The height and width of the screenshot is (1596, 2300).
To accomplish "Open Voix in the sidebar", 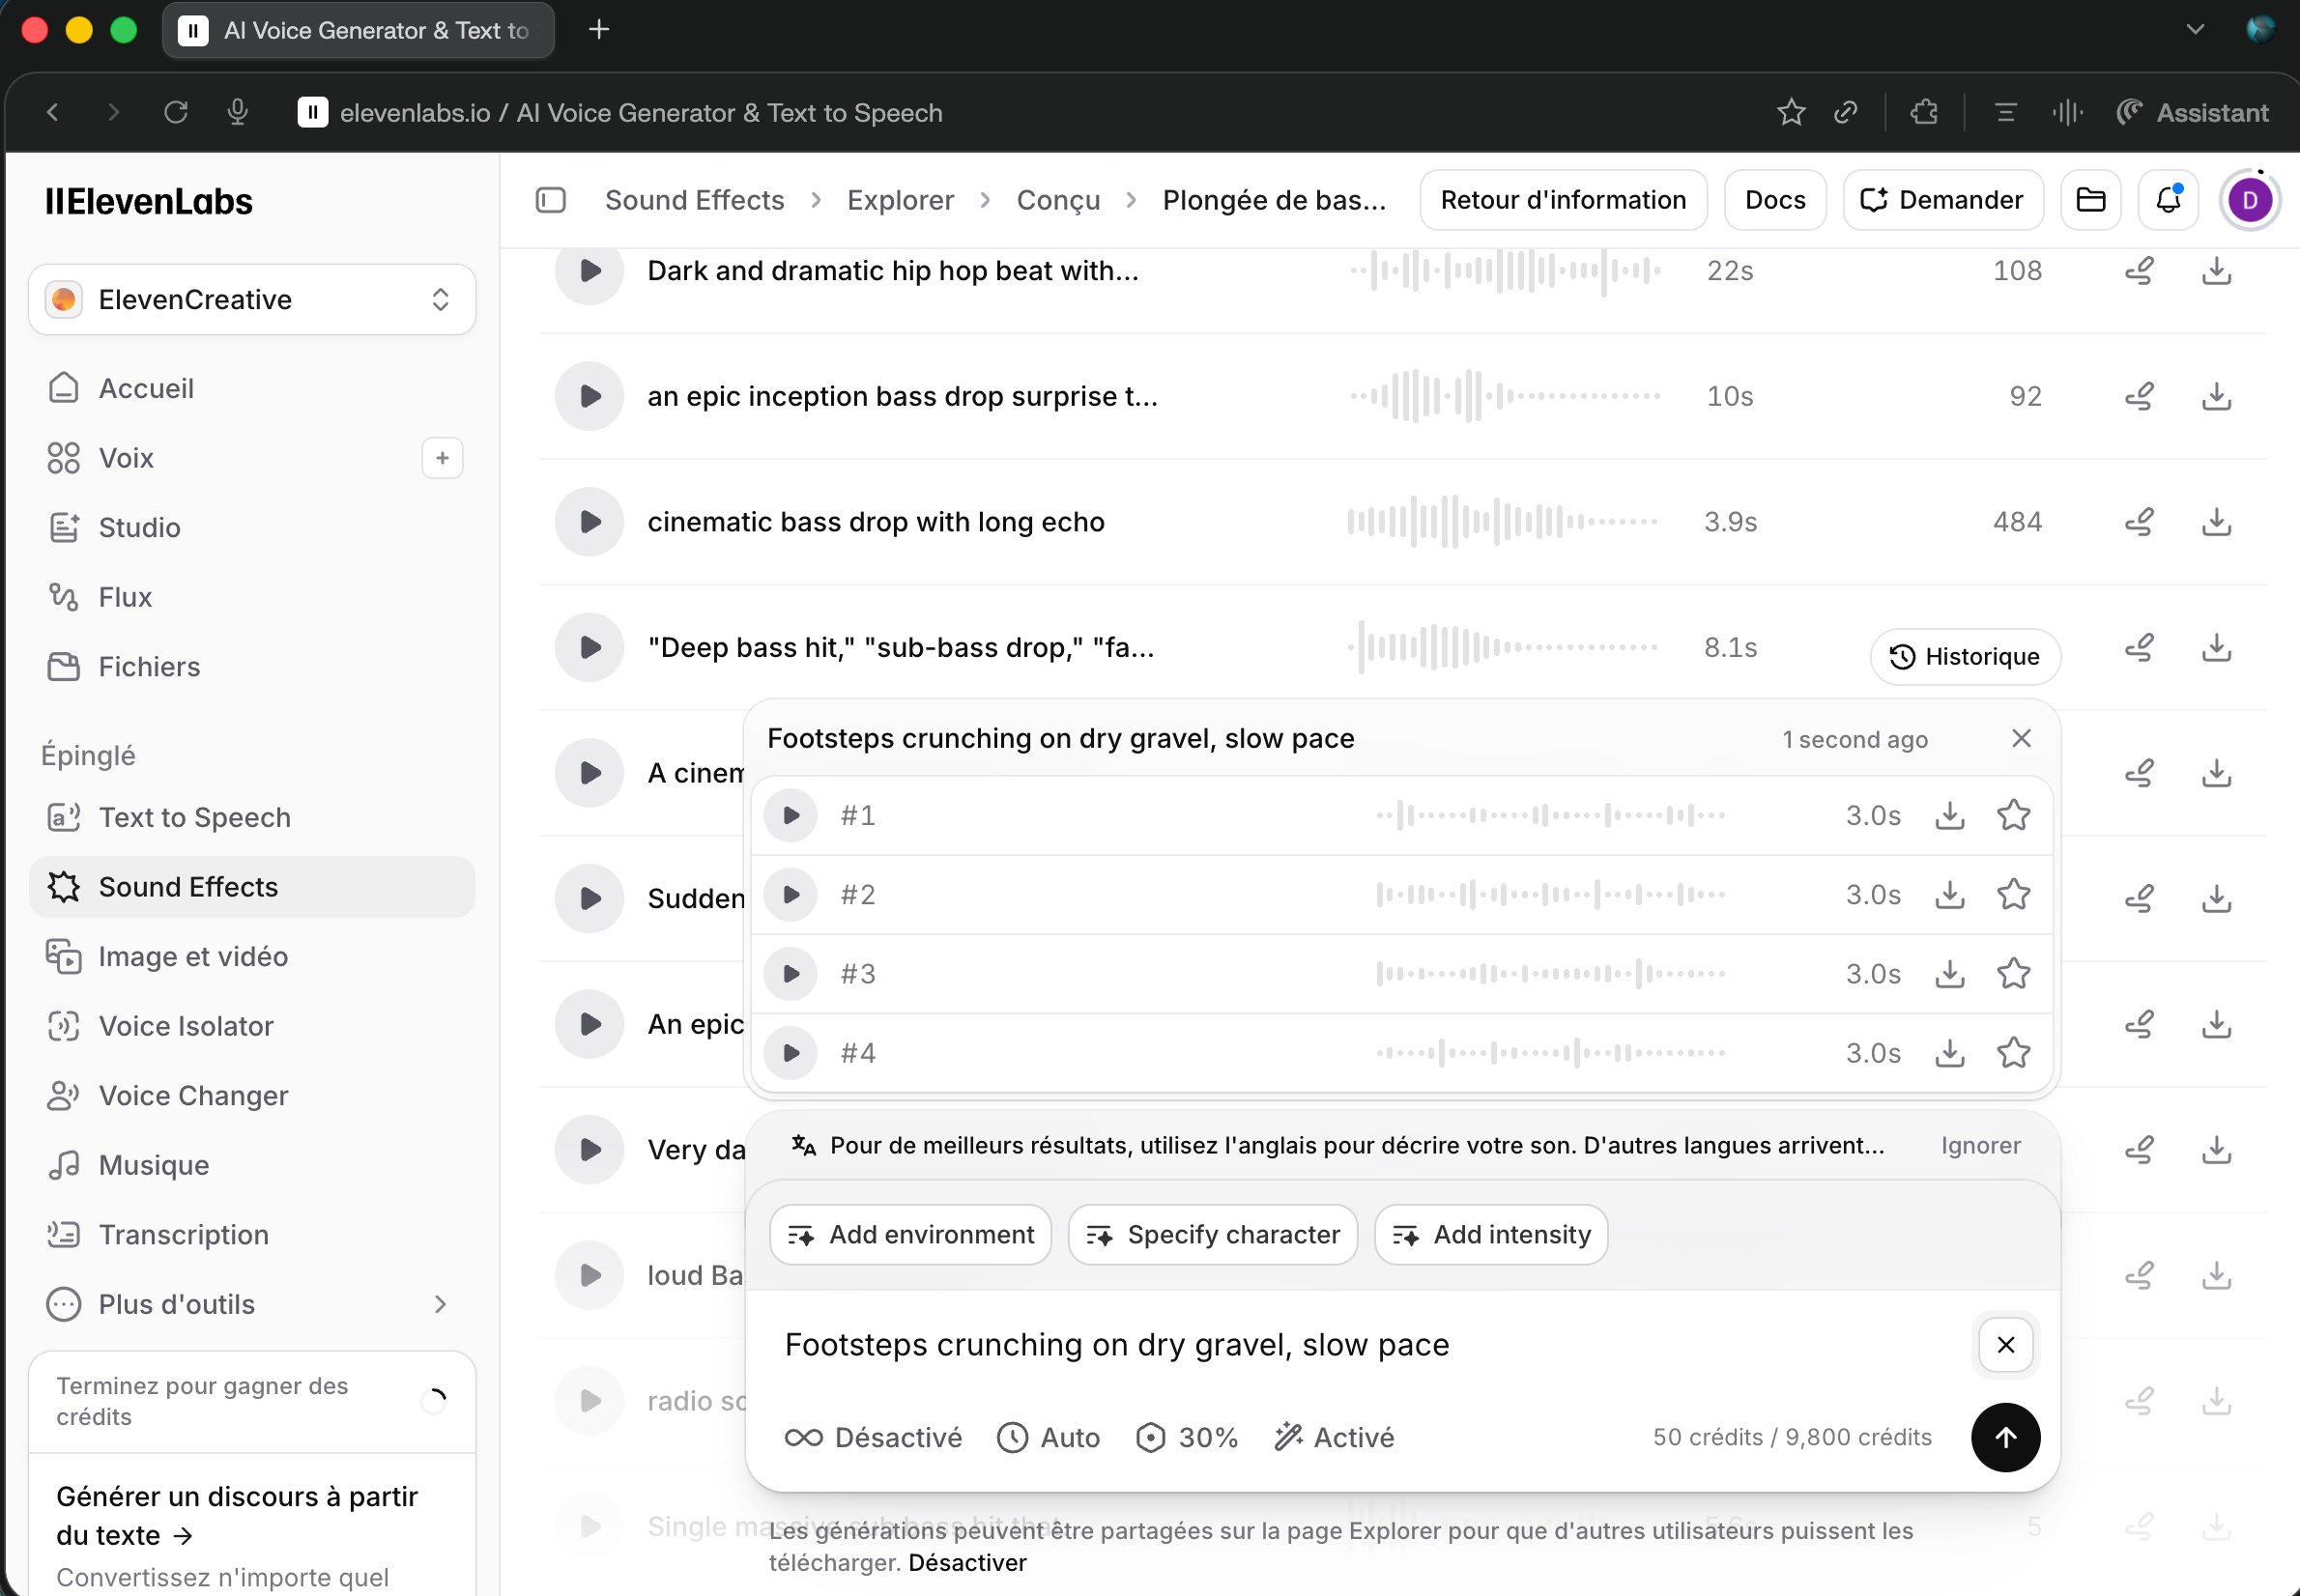I will tap(220, 458).
